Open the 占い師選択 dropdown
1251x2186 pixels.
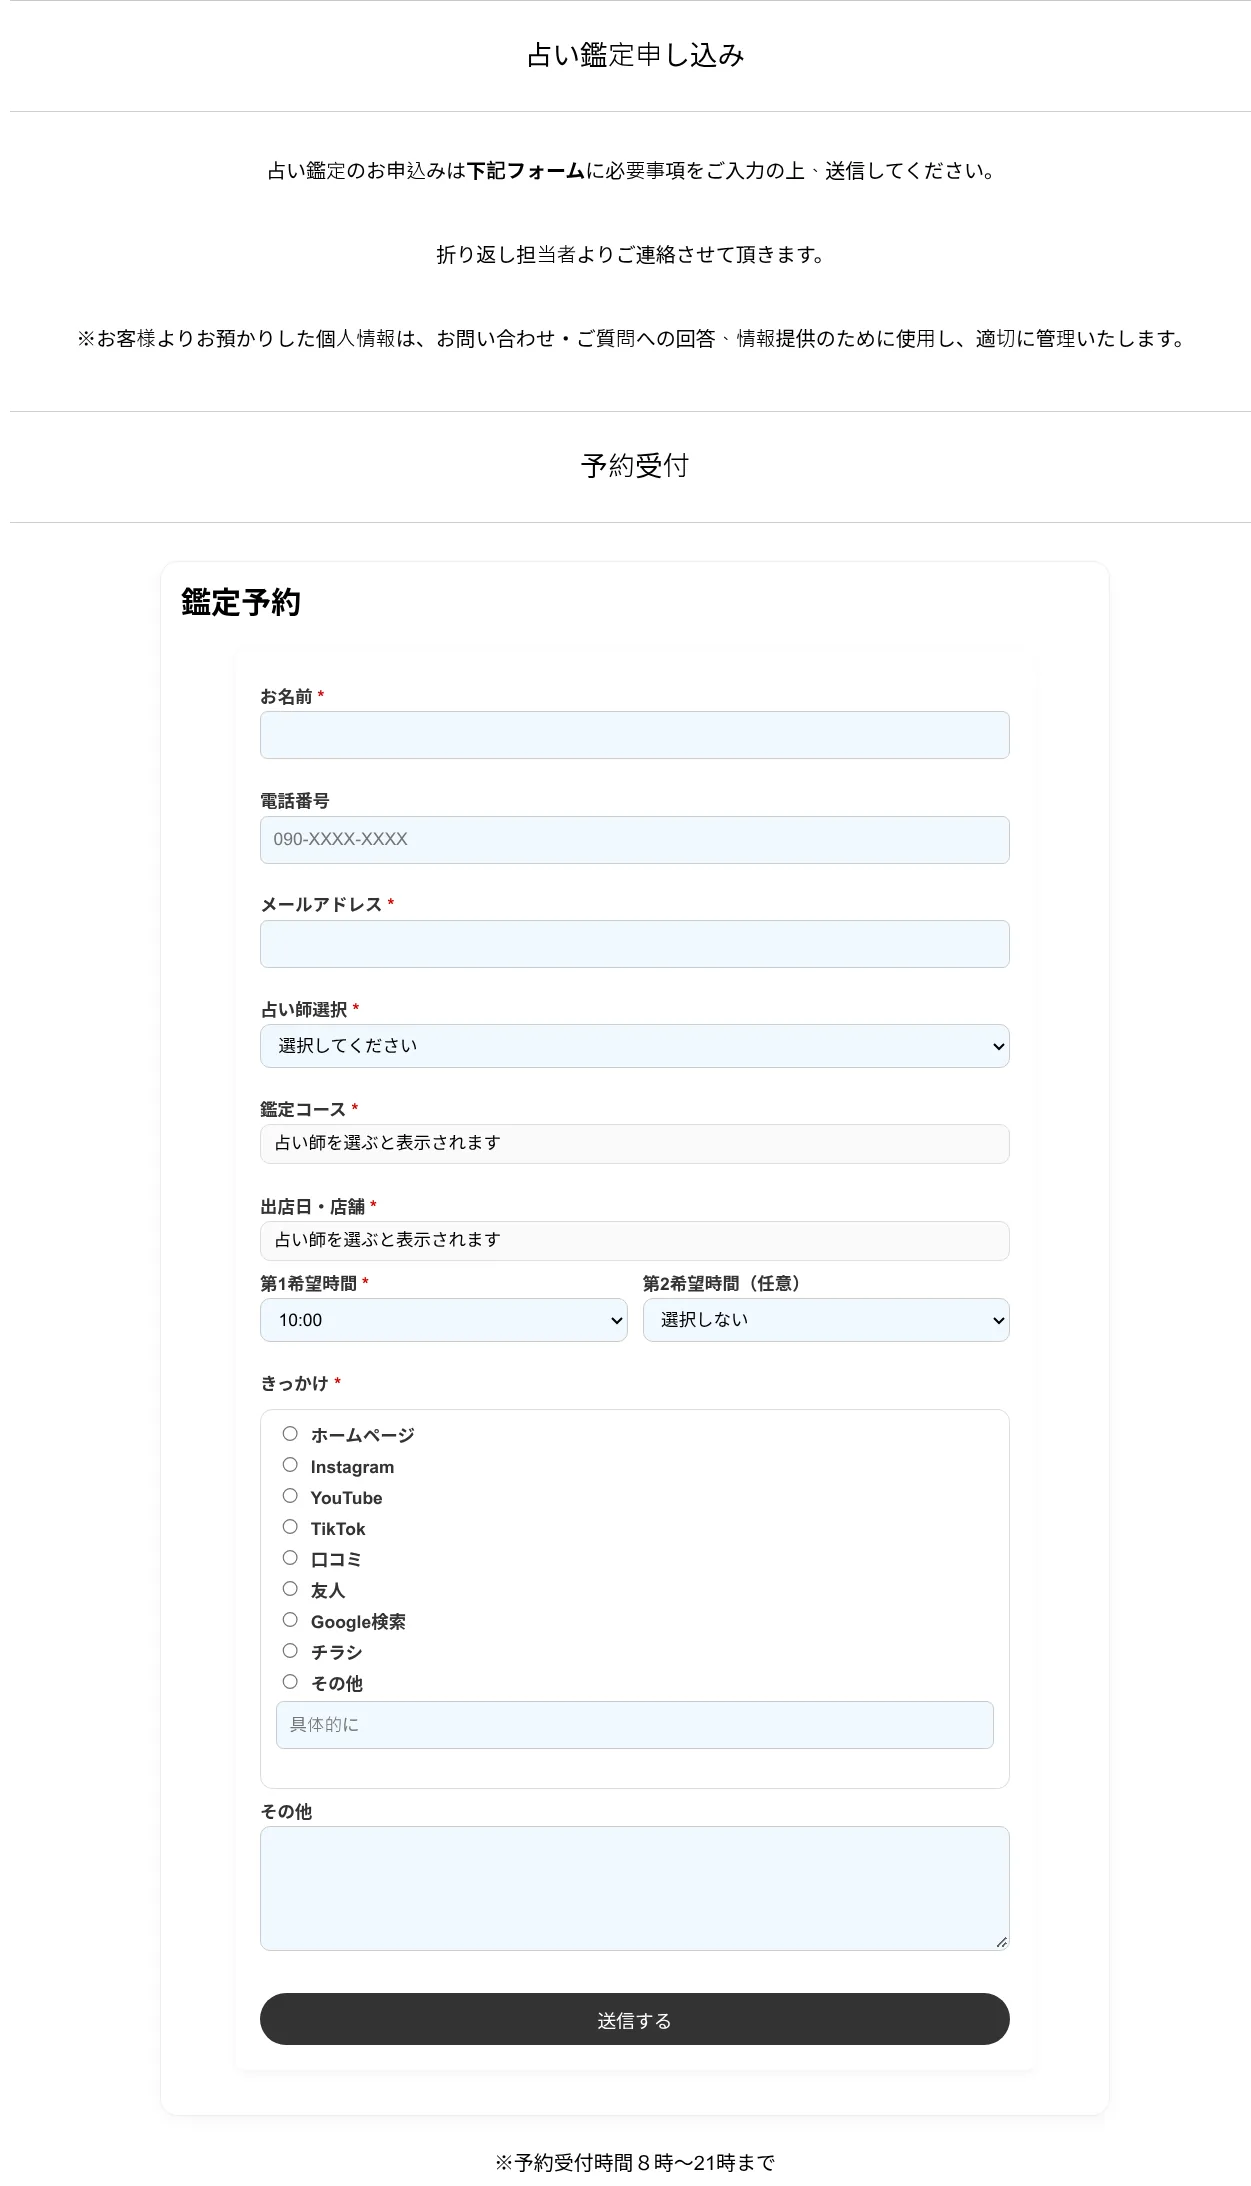coord(634,1046)
